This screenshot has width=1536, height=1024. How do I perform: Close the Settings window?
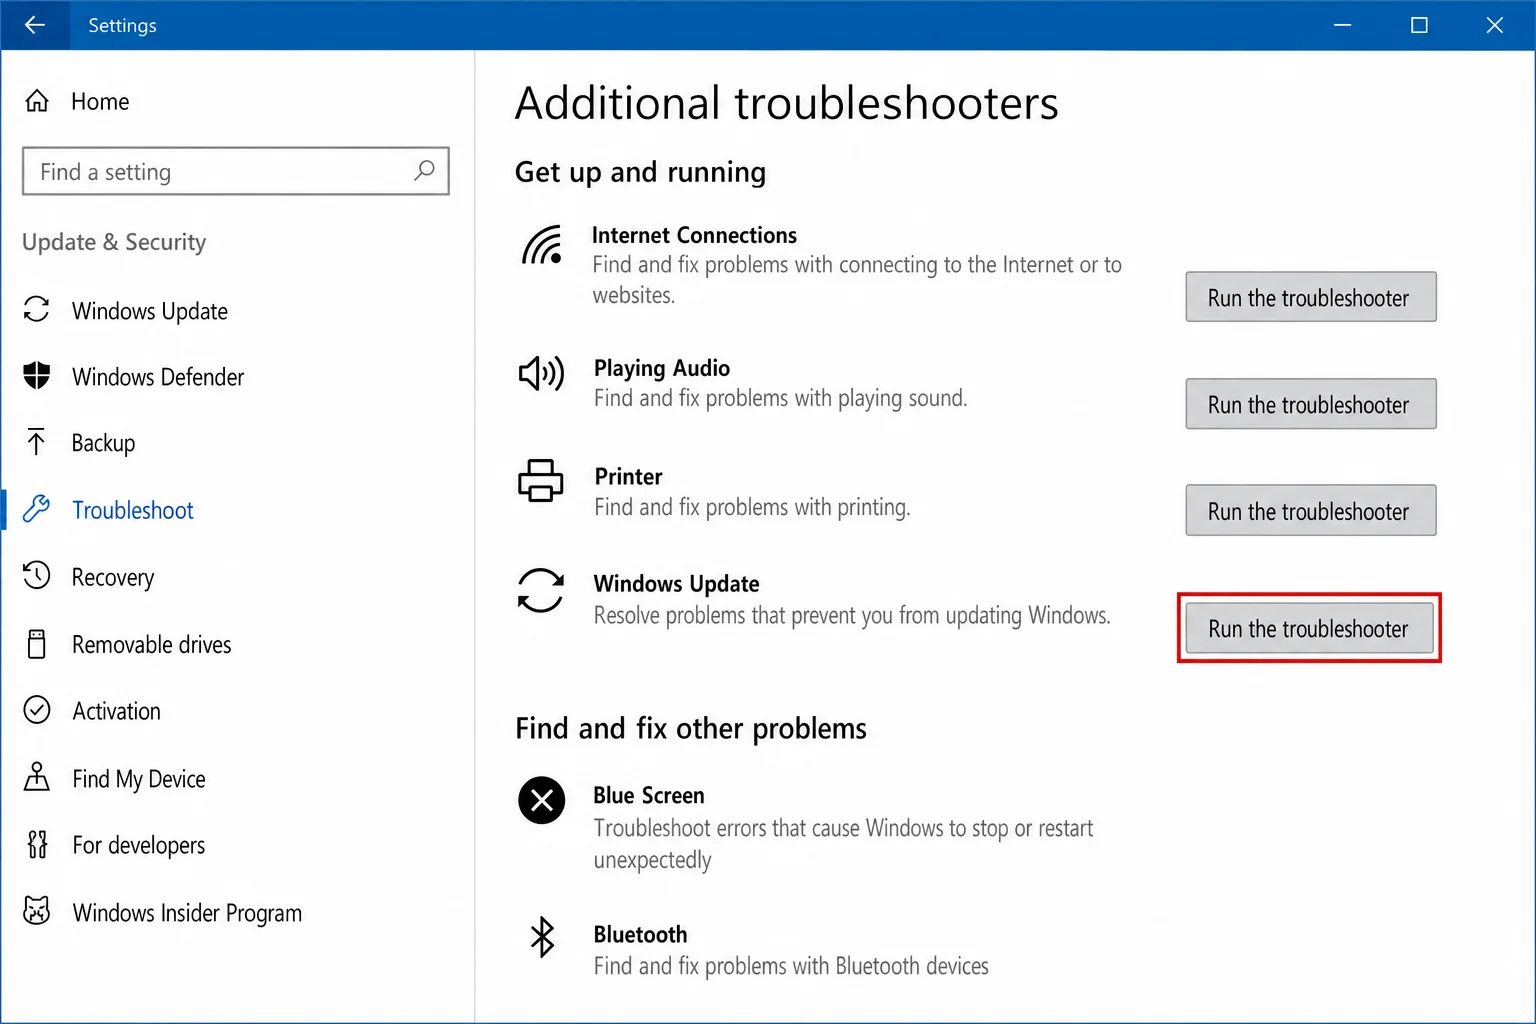(1495, 25)
